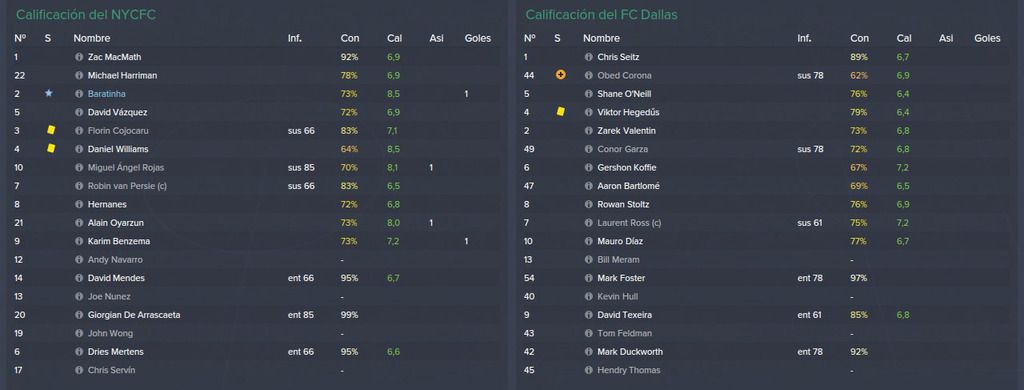This screenshot has height=390, width=1024.
Task: Click injury icon on Obed Corona's row
Action: point(560,75)
